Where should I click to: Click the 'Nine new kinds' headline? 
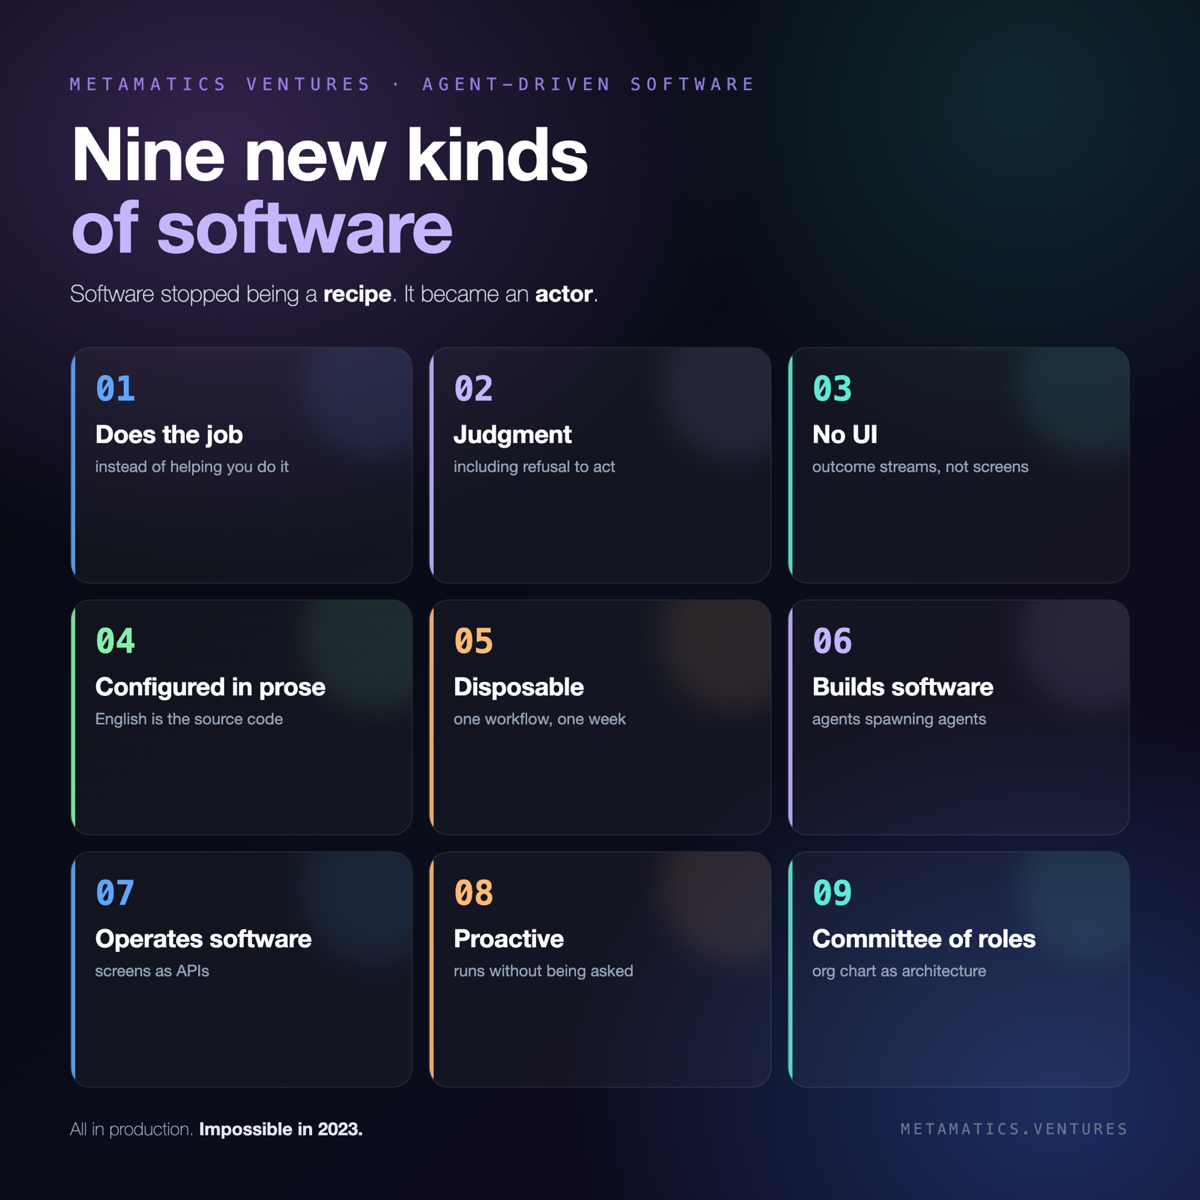330,156
